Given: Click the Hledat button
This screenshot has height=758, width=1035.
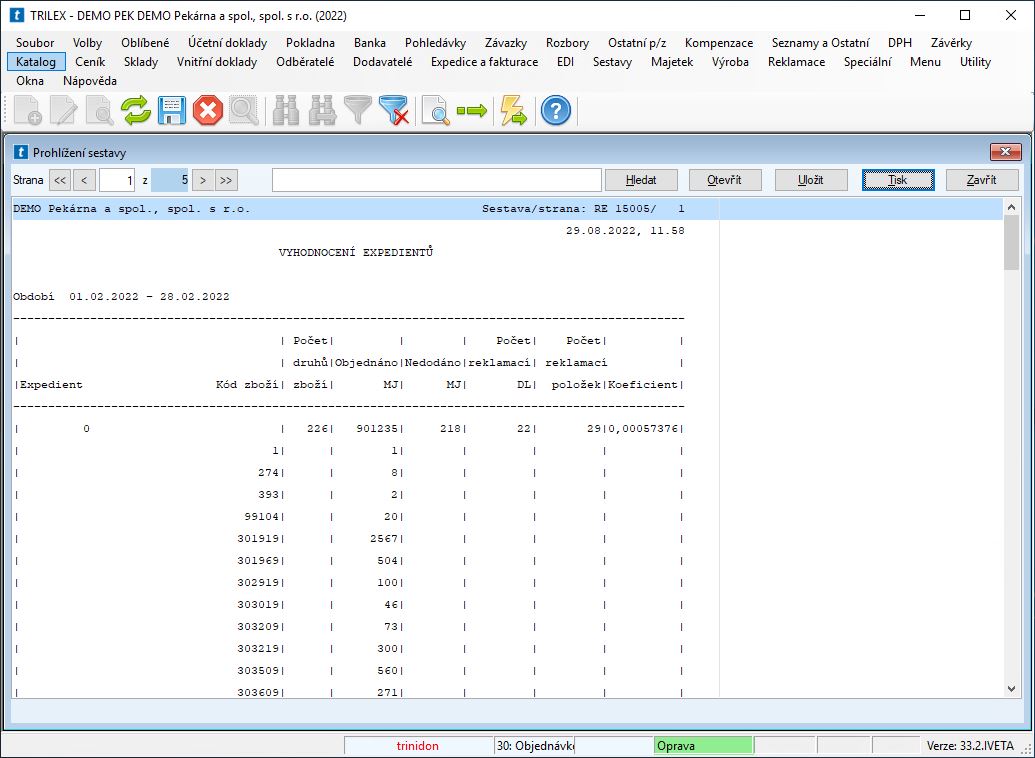Looking at the screenshot, I should coord(642,180).
